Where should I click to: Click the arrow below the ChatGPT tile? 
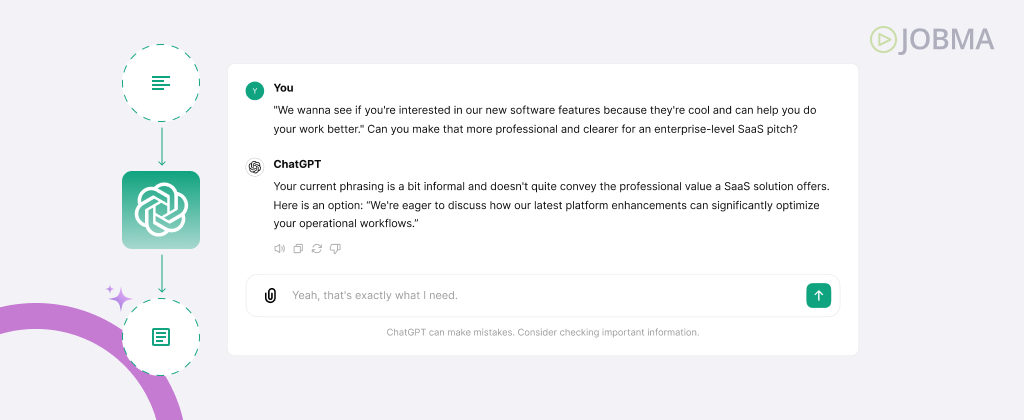pos(161,274)
